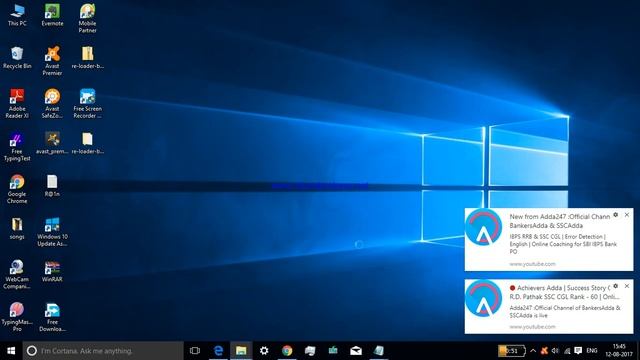Select avast_prem installer file icon
Viewport: 640px width, 360px height.
[52, 143]
